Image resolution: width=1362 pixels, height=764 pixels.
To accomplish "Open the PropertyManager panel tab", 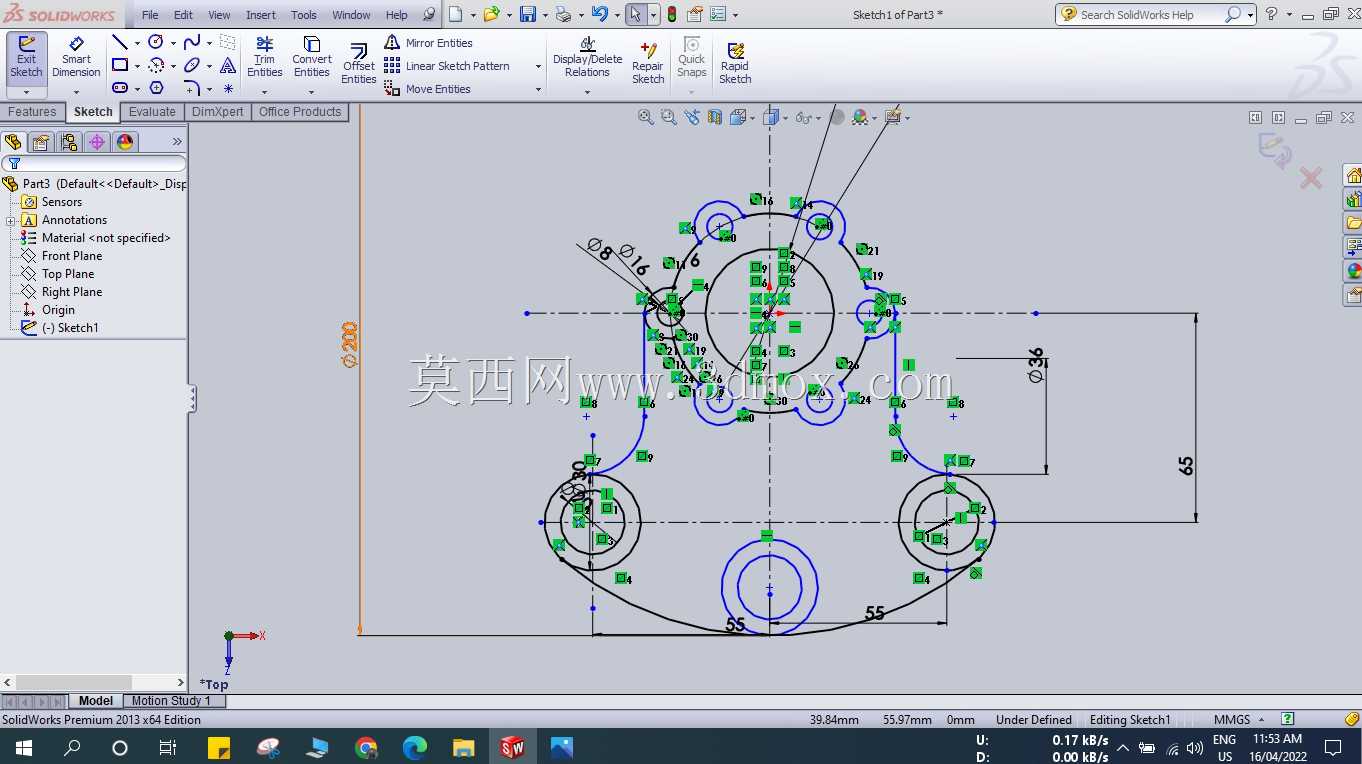I will 41,142.
